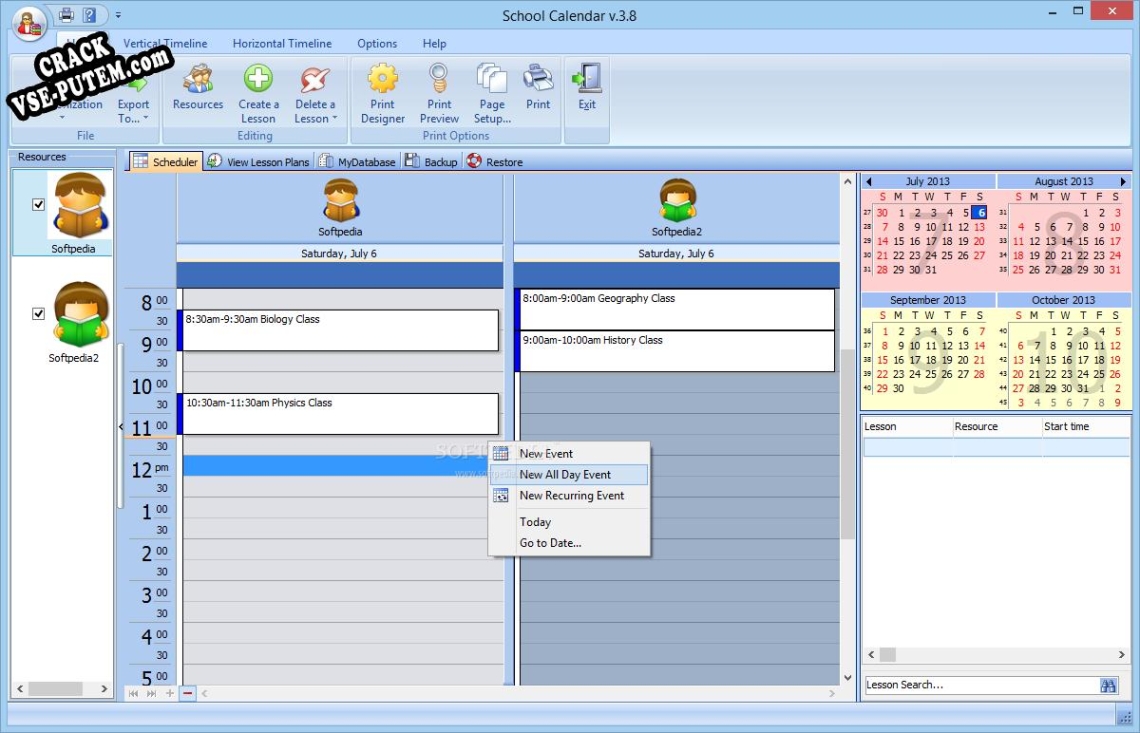Open Print Designer tool
Screen dimensions: 1140x733
[x=383, y=80]
